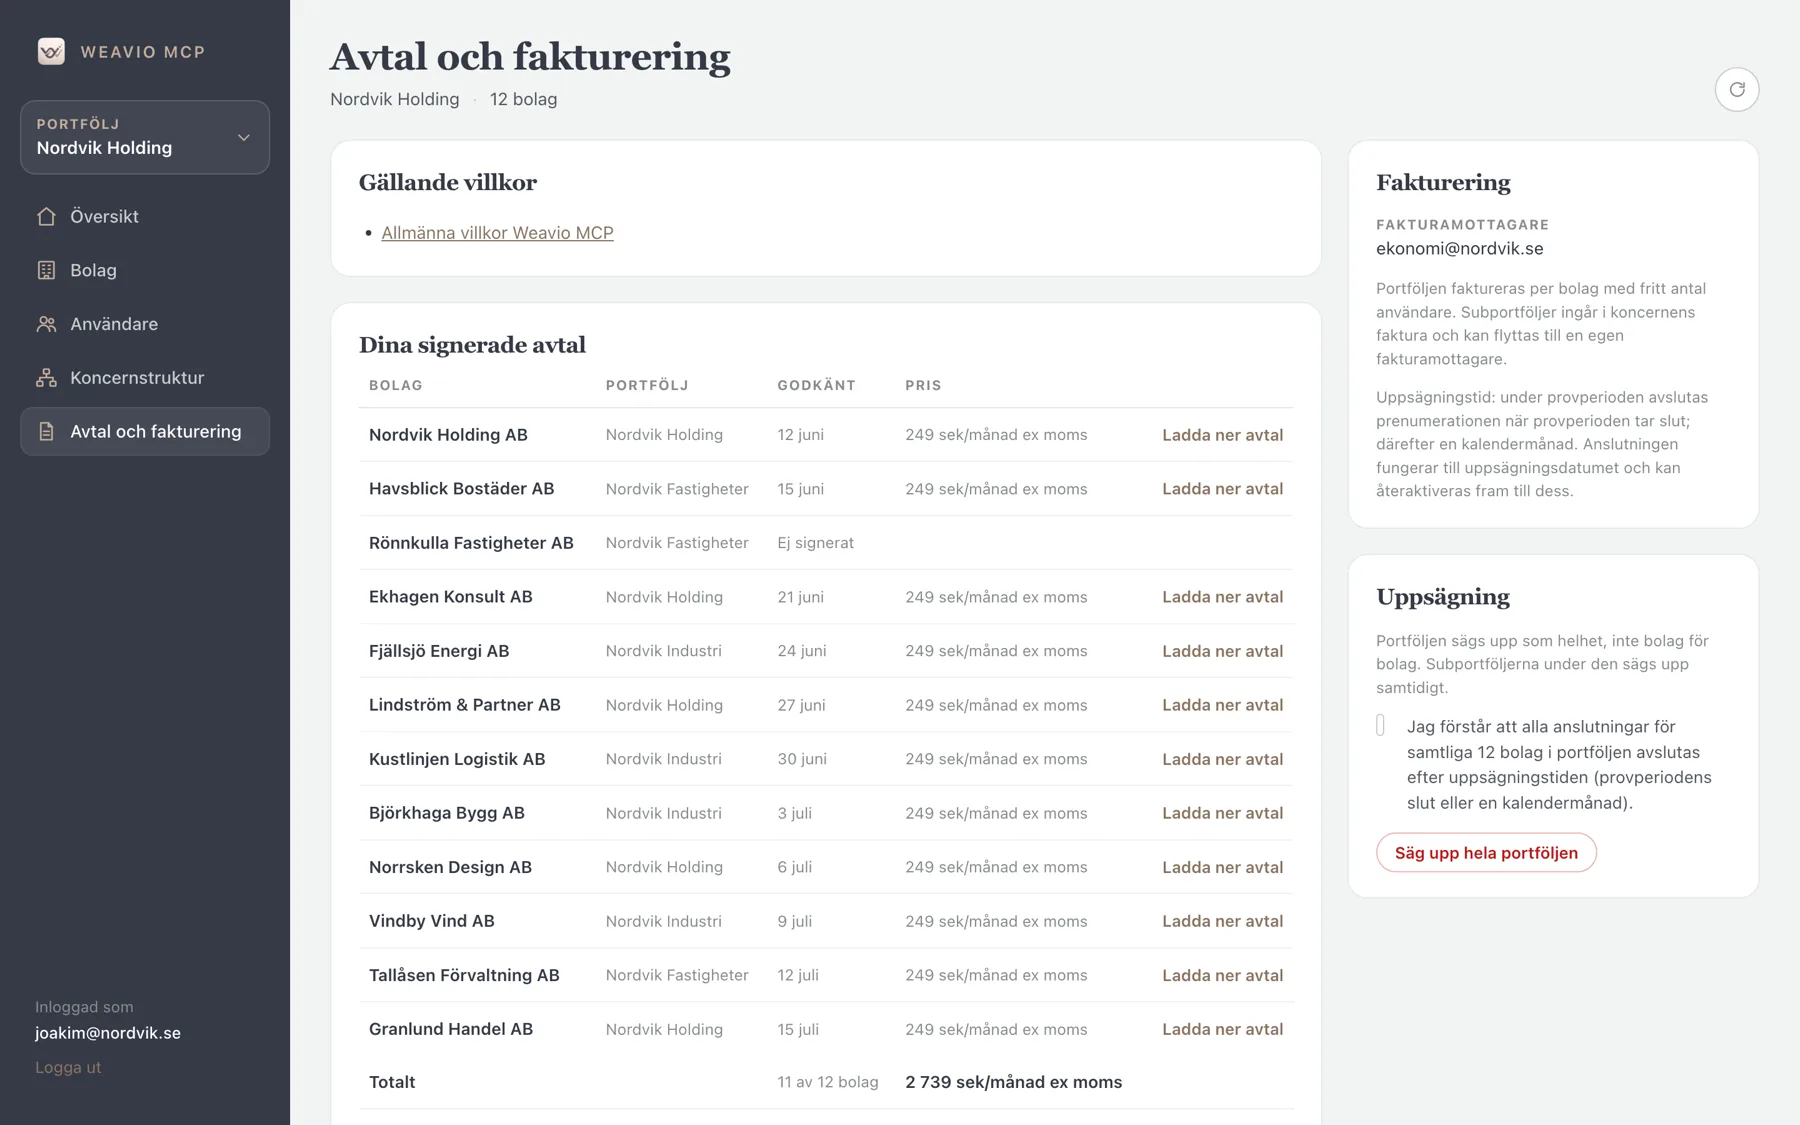
Task: Download agreement for Ekhagen Konsult AB
Action: click(1222, 597)
